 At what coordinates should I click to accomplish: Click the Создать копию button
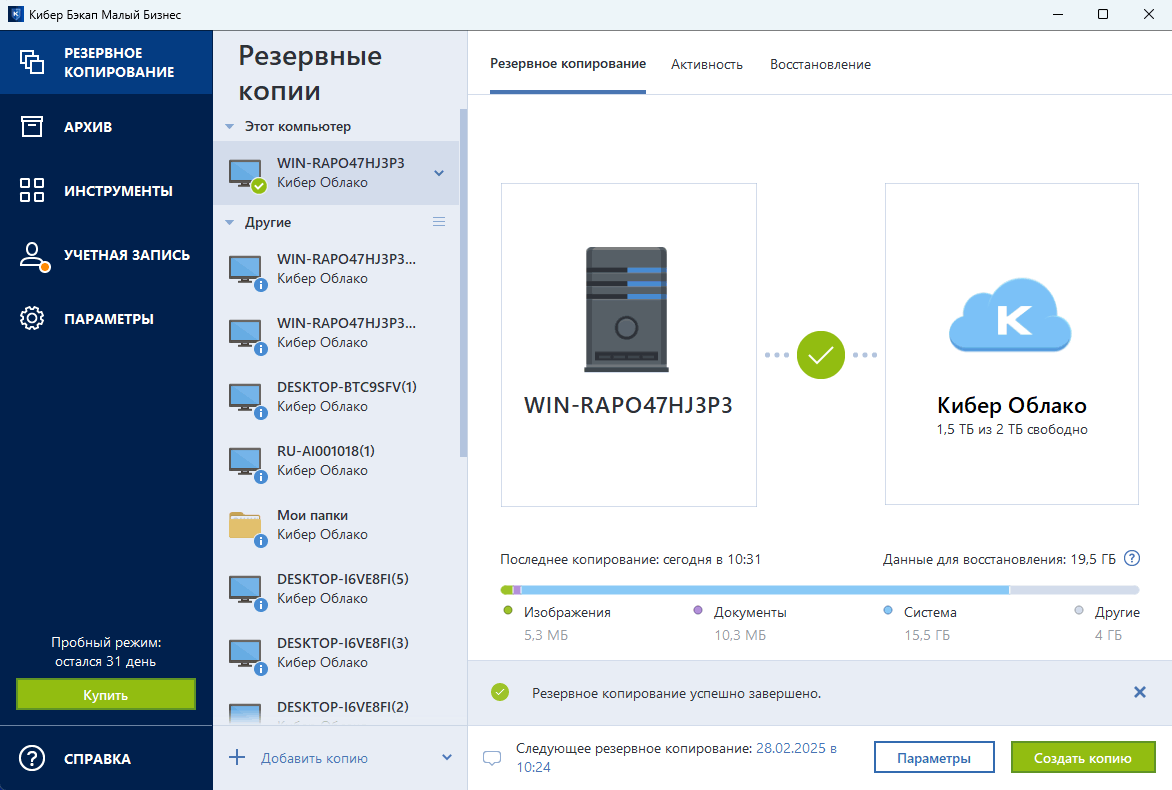(x=1082, y=758)
